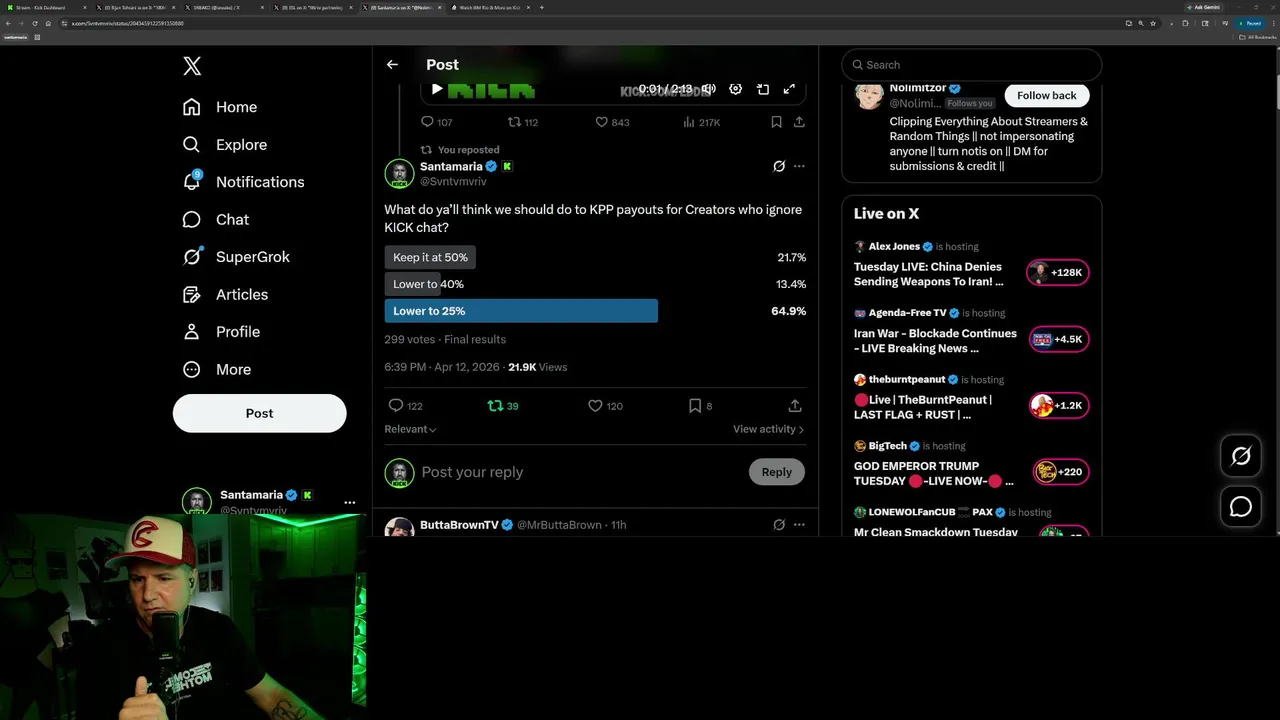Image resolution: width=1280 pixels, height=720 pixels.
Task: Click the post timestamp 6:39 PM Apr 12, 2026
Action: click(x=441, y=367)
